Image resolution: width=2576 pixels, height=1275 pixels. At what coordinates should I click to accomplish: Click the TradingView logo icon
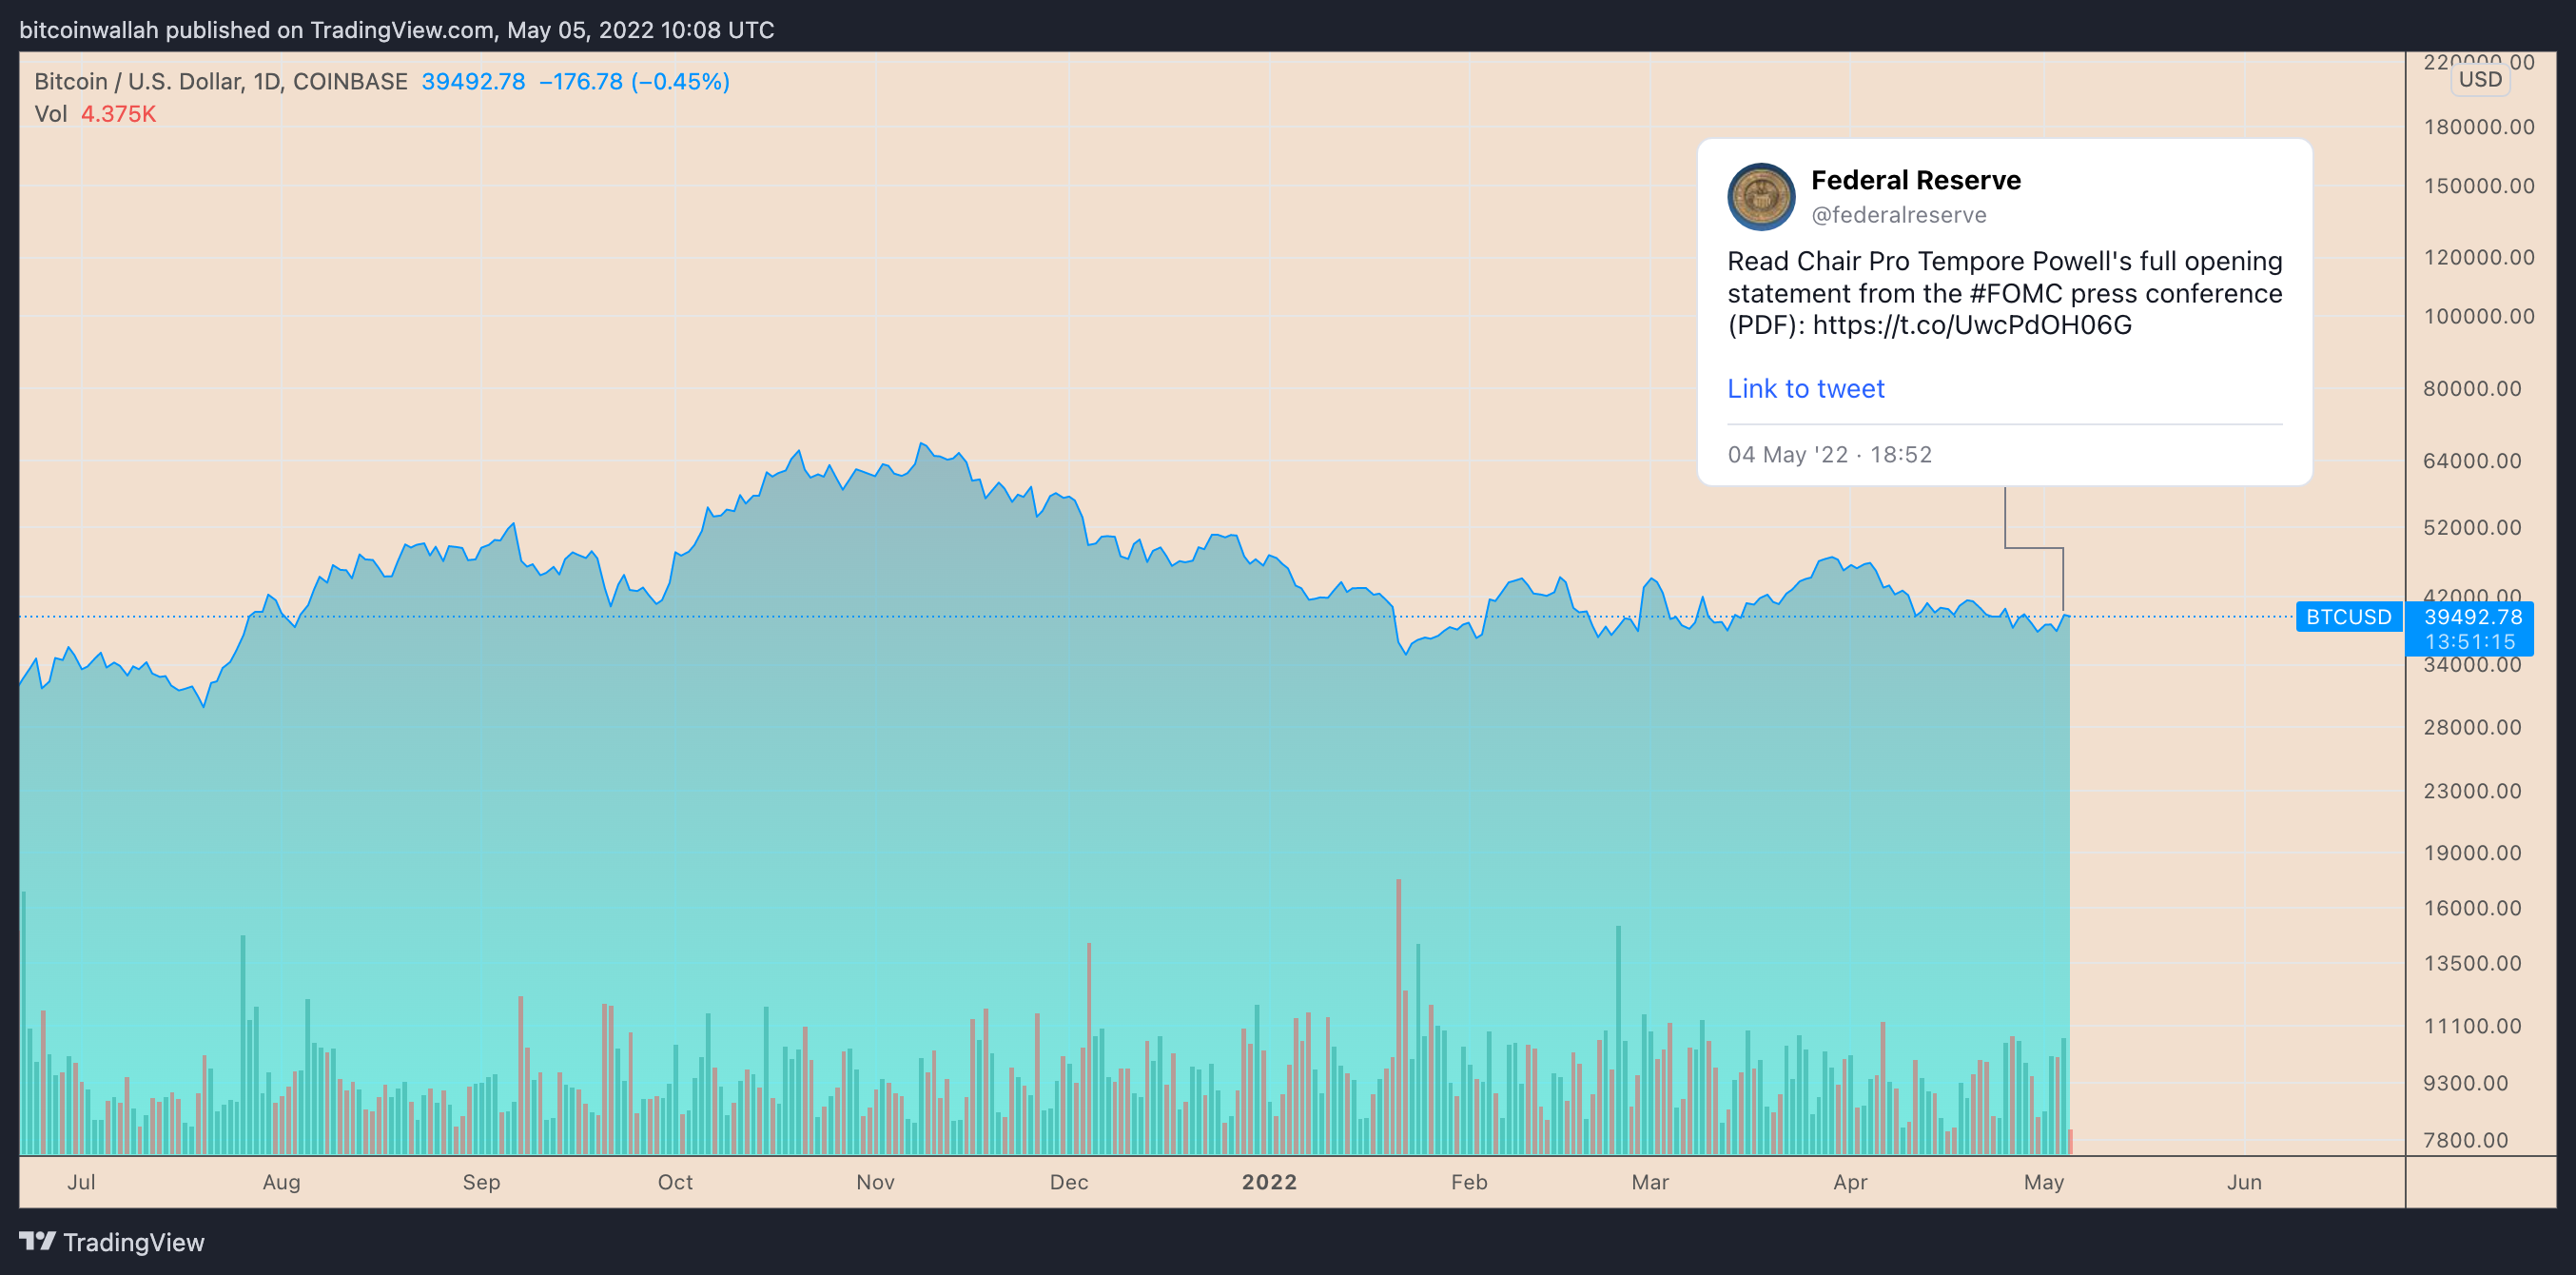coord(38,1241)
